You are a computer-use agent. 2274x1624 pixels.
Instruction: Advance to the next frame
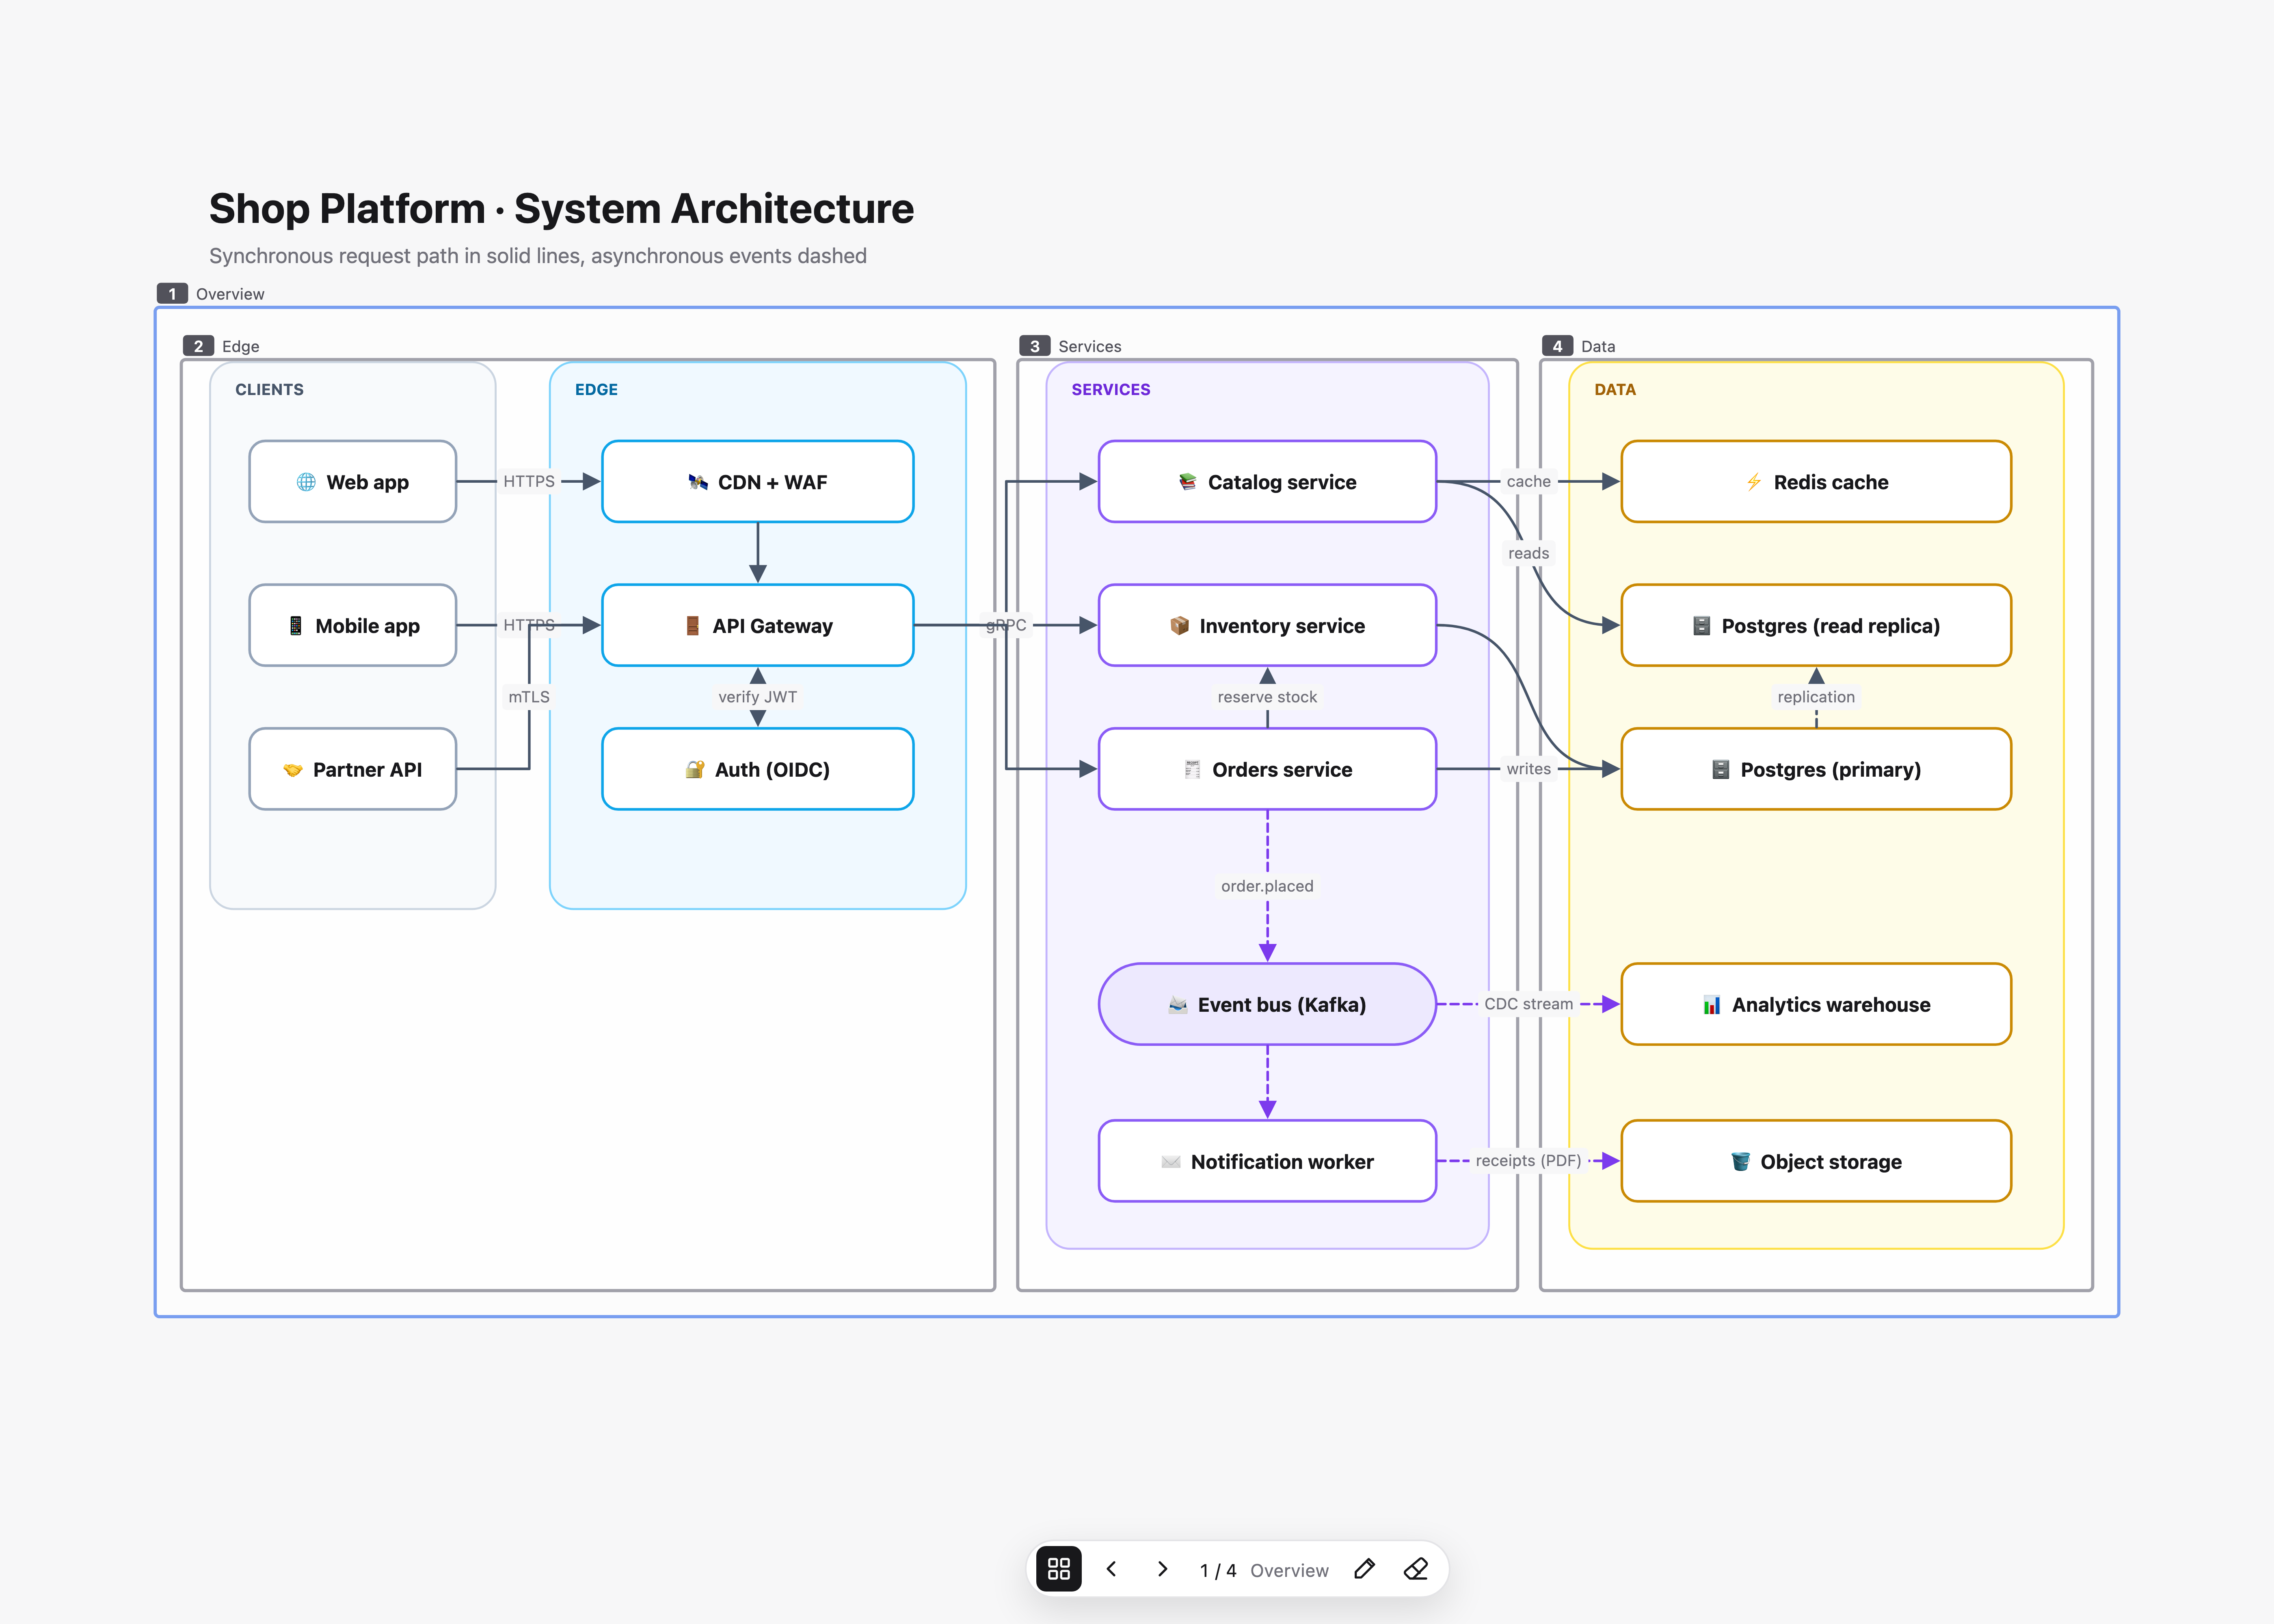[1162, 1569]
